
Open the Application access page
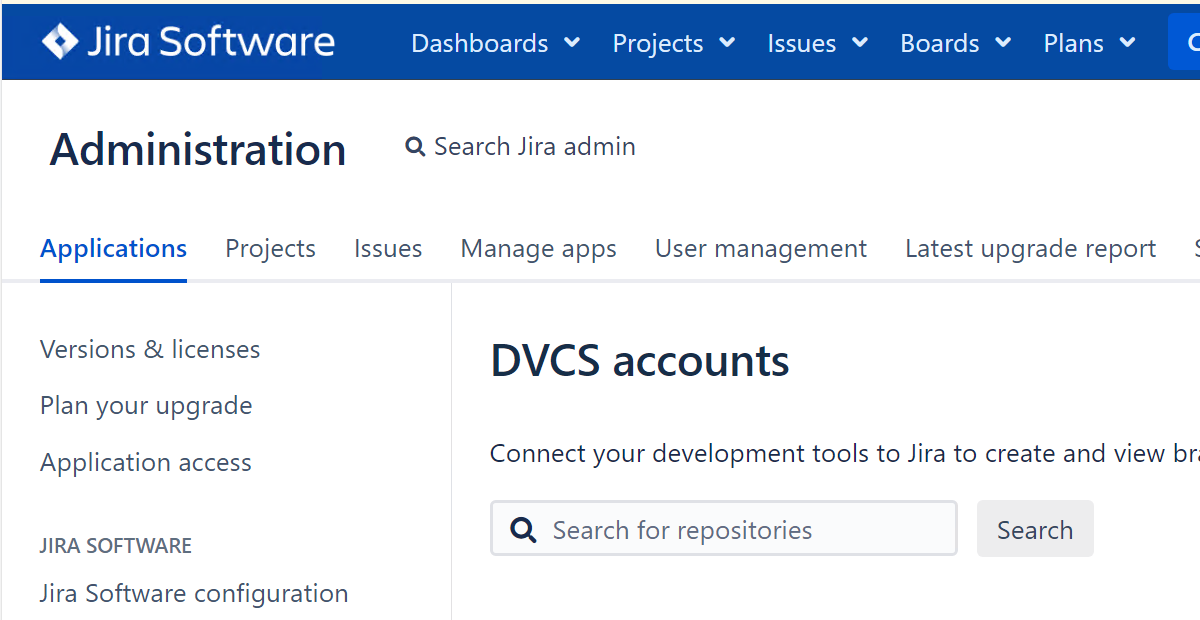[x=145, y=462]
